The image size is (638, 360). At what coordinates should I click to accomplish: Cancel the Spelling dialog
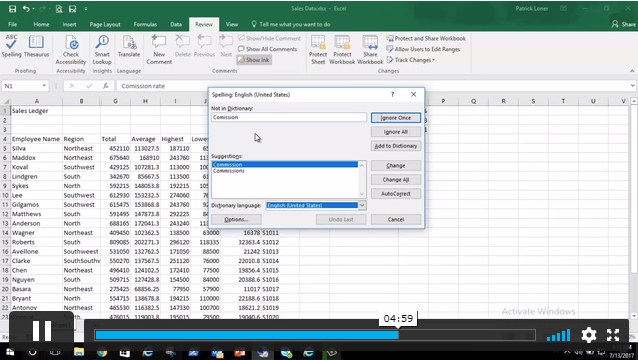[395, 219]
